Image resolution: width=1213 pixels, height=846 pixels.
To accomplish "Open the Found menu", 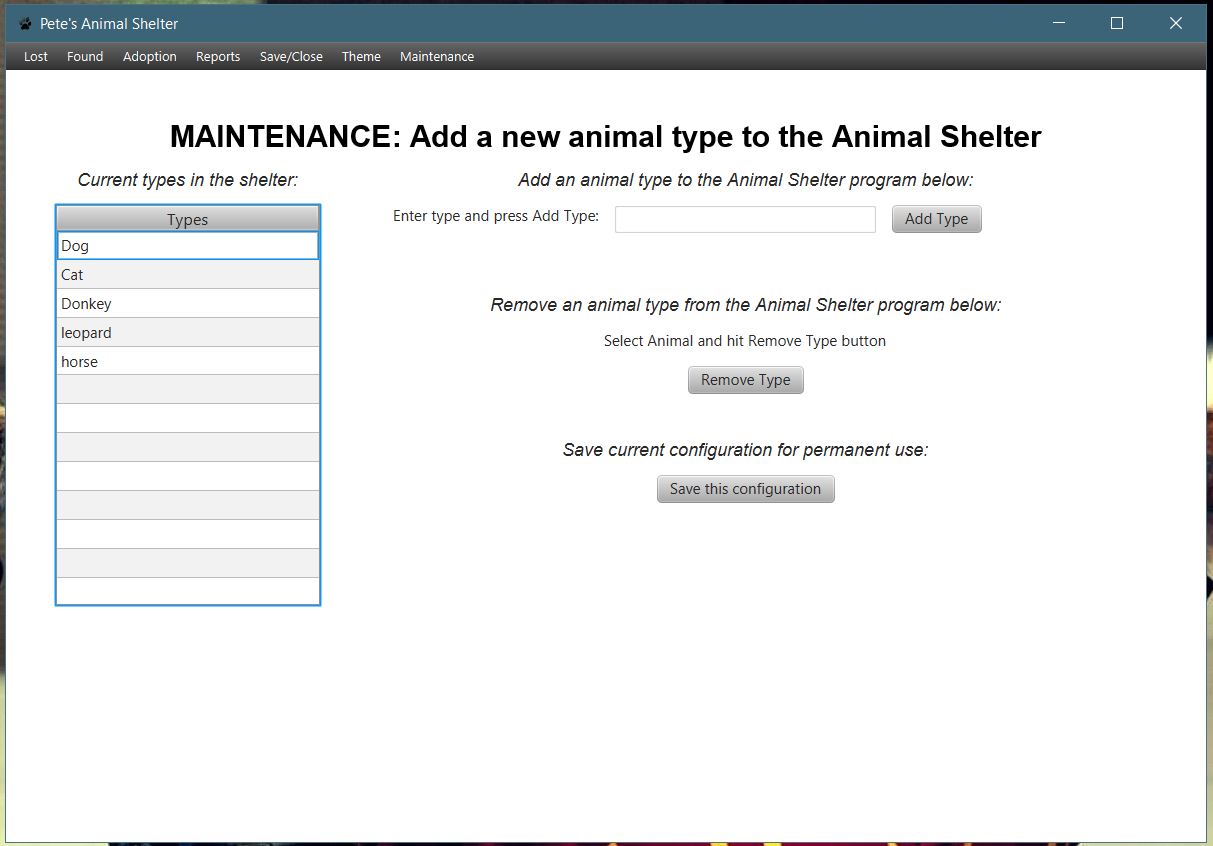I will tap(84, 56).
